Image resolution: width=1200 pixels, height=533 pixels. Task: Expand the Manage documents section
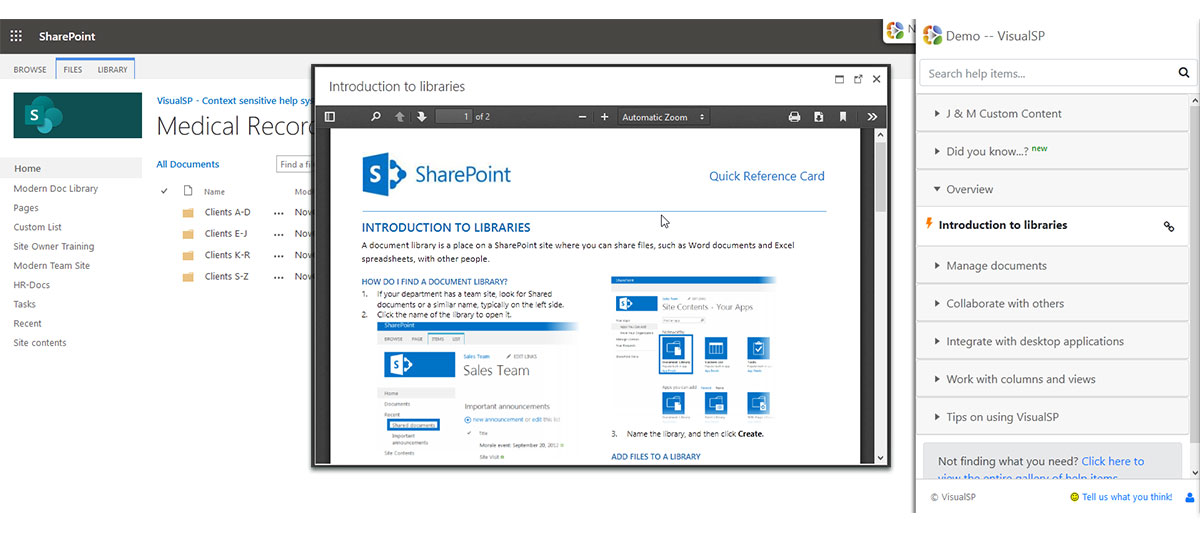coord(1053,266)
